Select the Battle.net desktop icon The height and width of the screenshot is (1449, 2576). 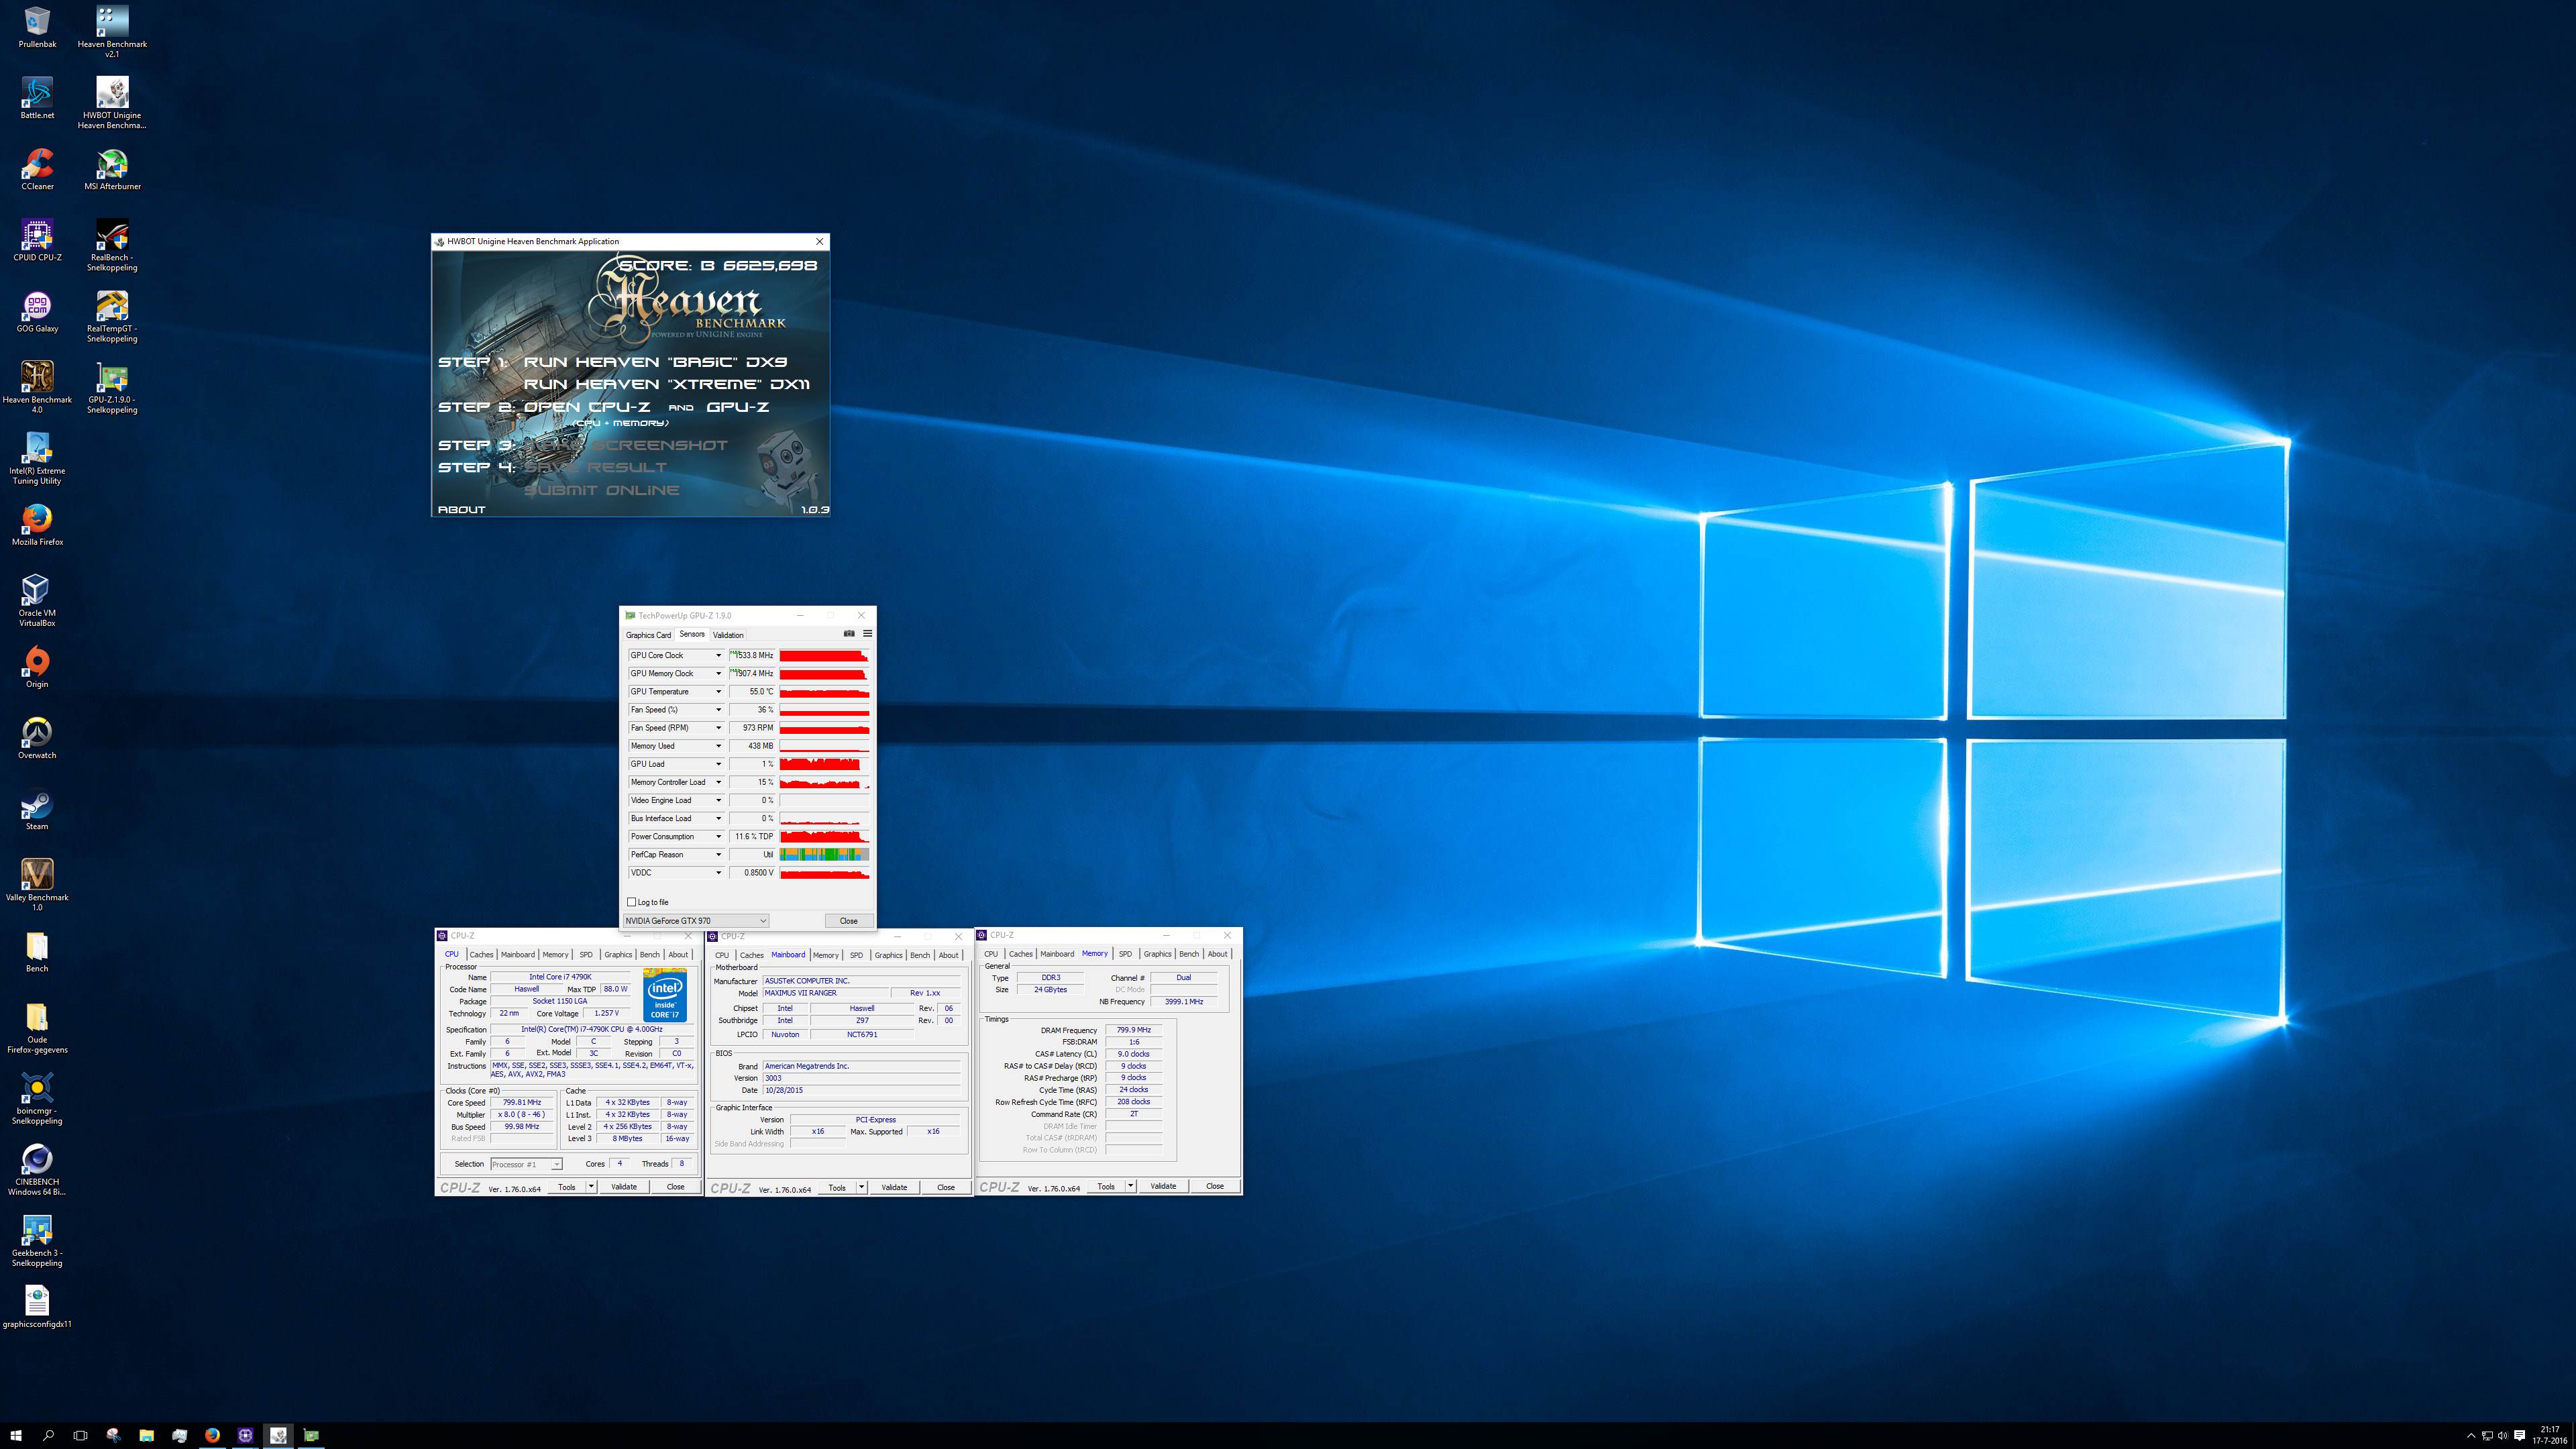37,98
